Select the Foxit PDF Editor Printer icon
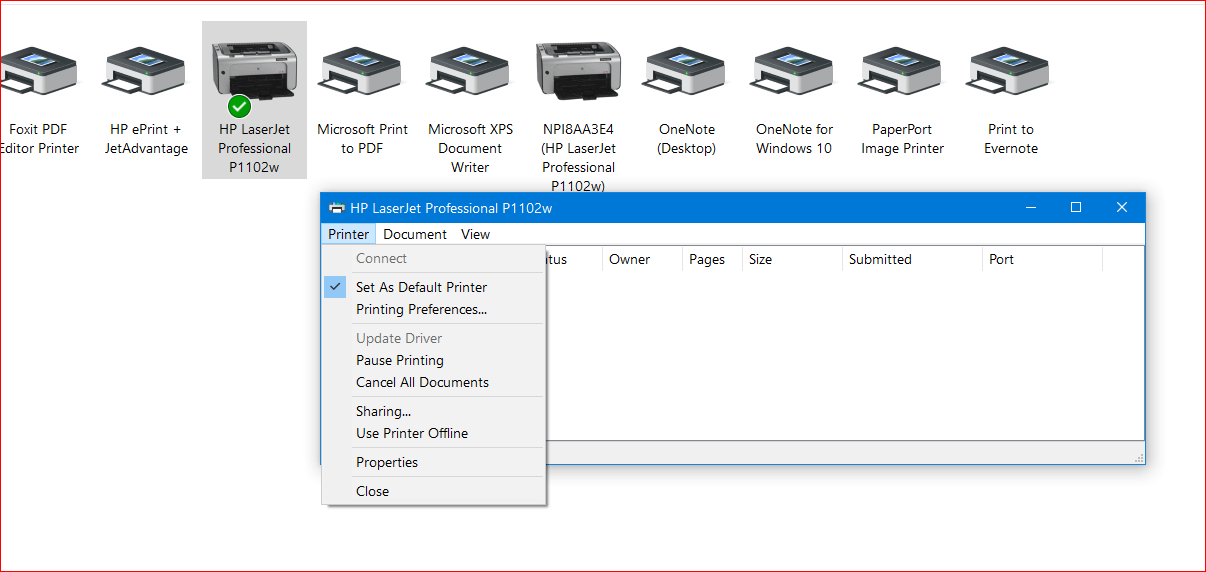The width and height of the screenshot is (1206, 572). point(38,72)
